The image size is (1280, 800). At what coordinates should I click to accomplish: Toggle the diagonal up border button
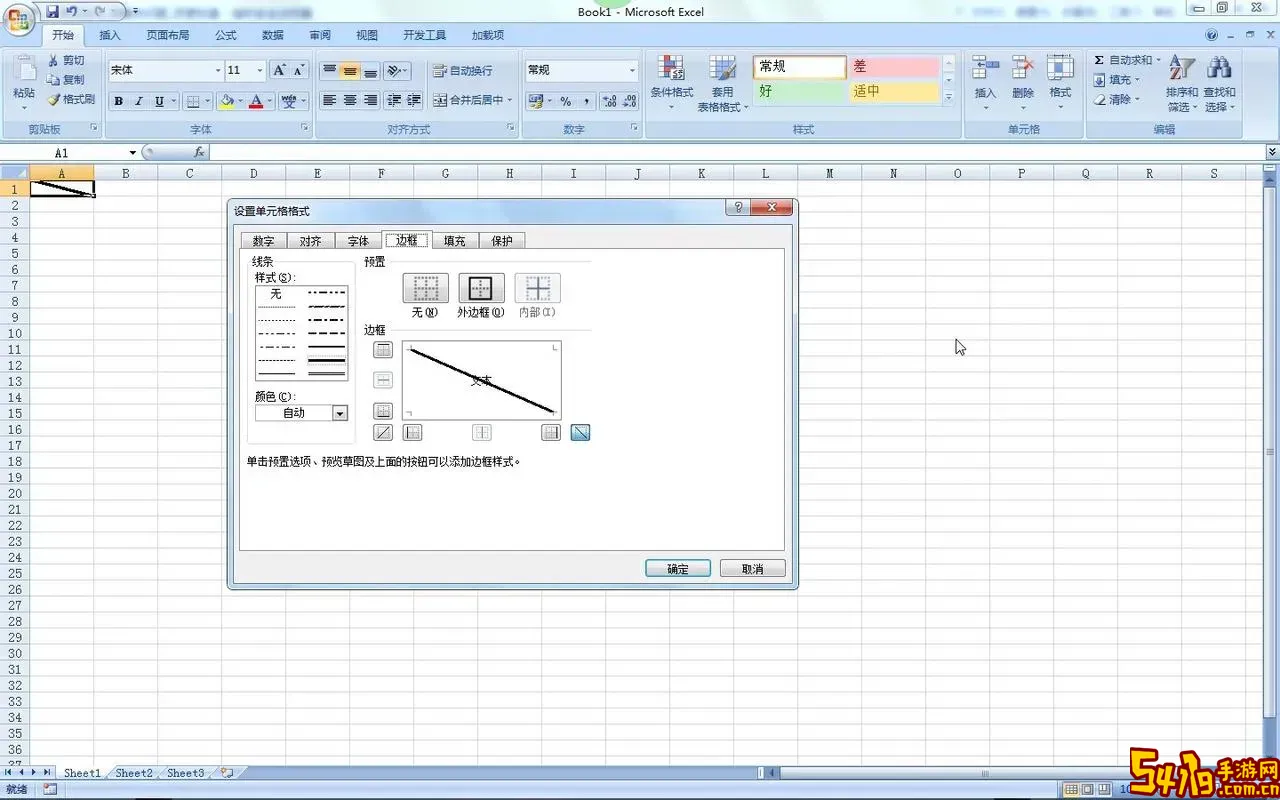pos(382,432)
